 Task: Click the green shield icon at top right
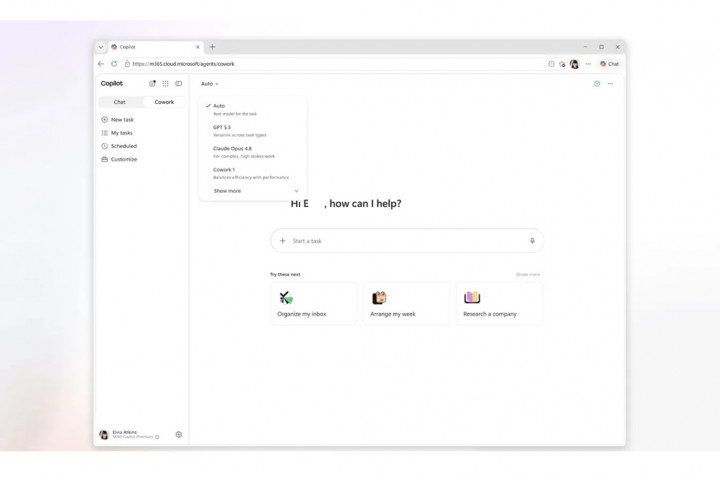coord(597,84)
